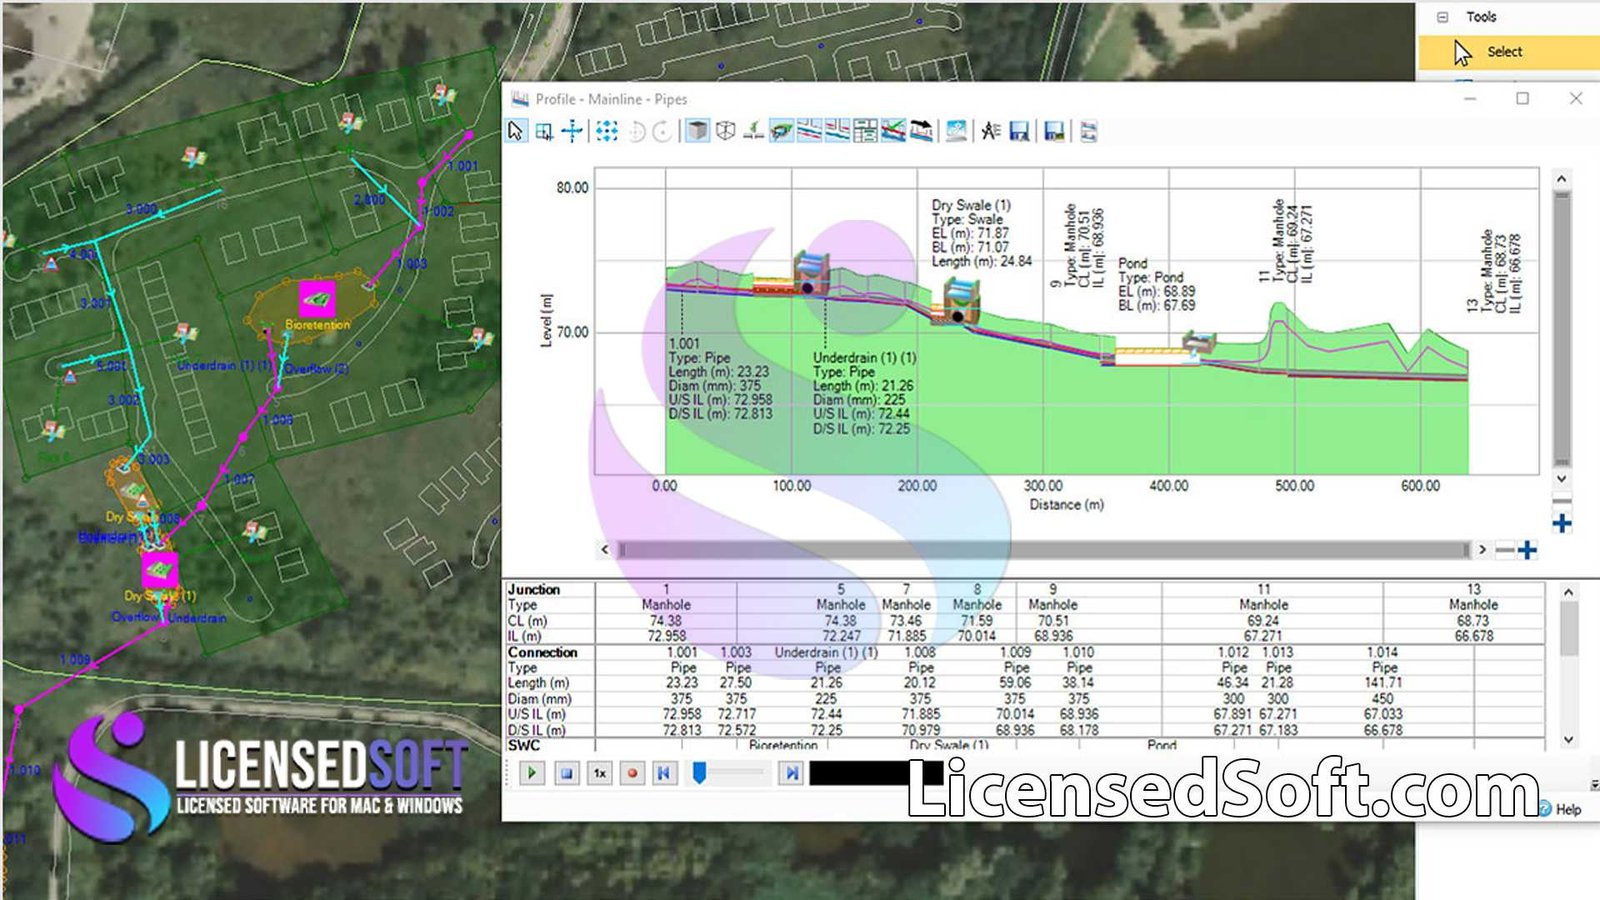
Task: Click pipe label 1.001 on the map
Action: tap(461, 166)
